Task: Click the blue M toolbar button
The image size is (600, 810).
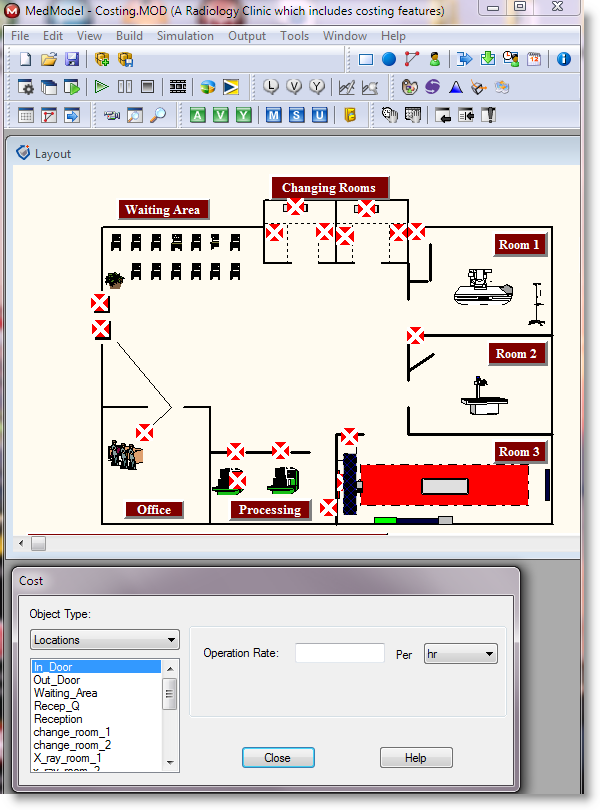Action: (x=274, y=115)
